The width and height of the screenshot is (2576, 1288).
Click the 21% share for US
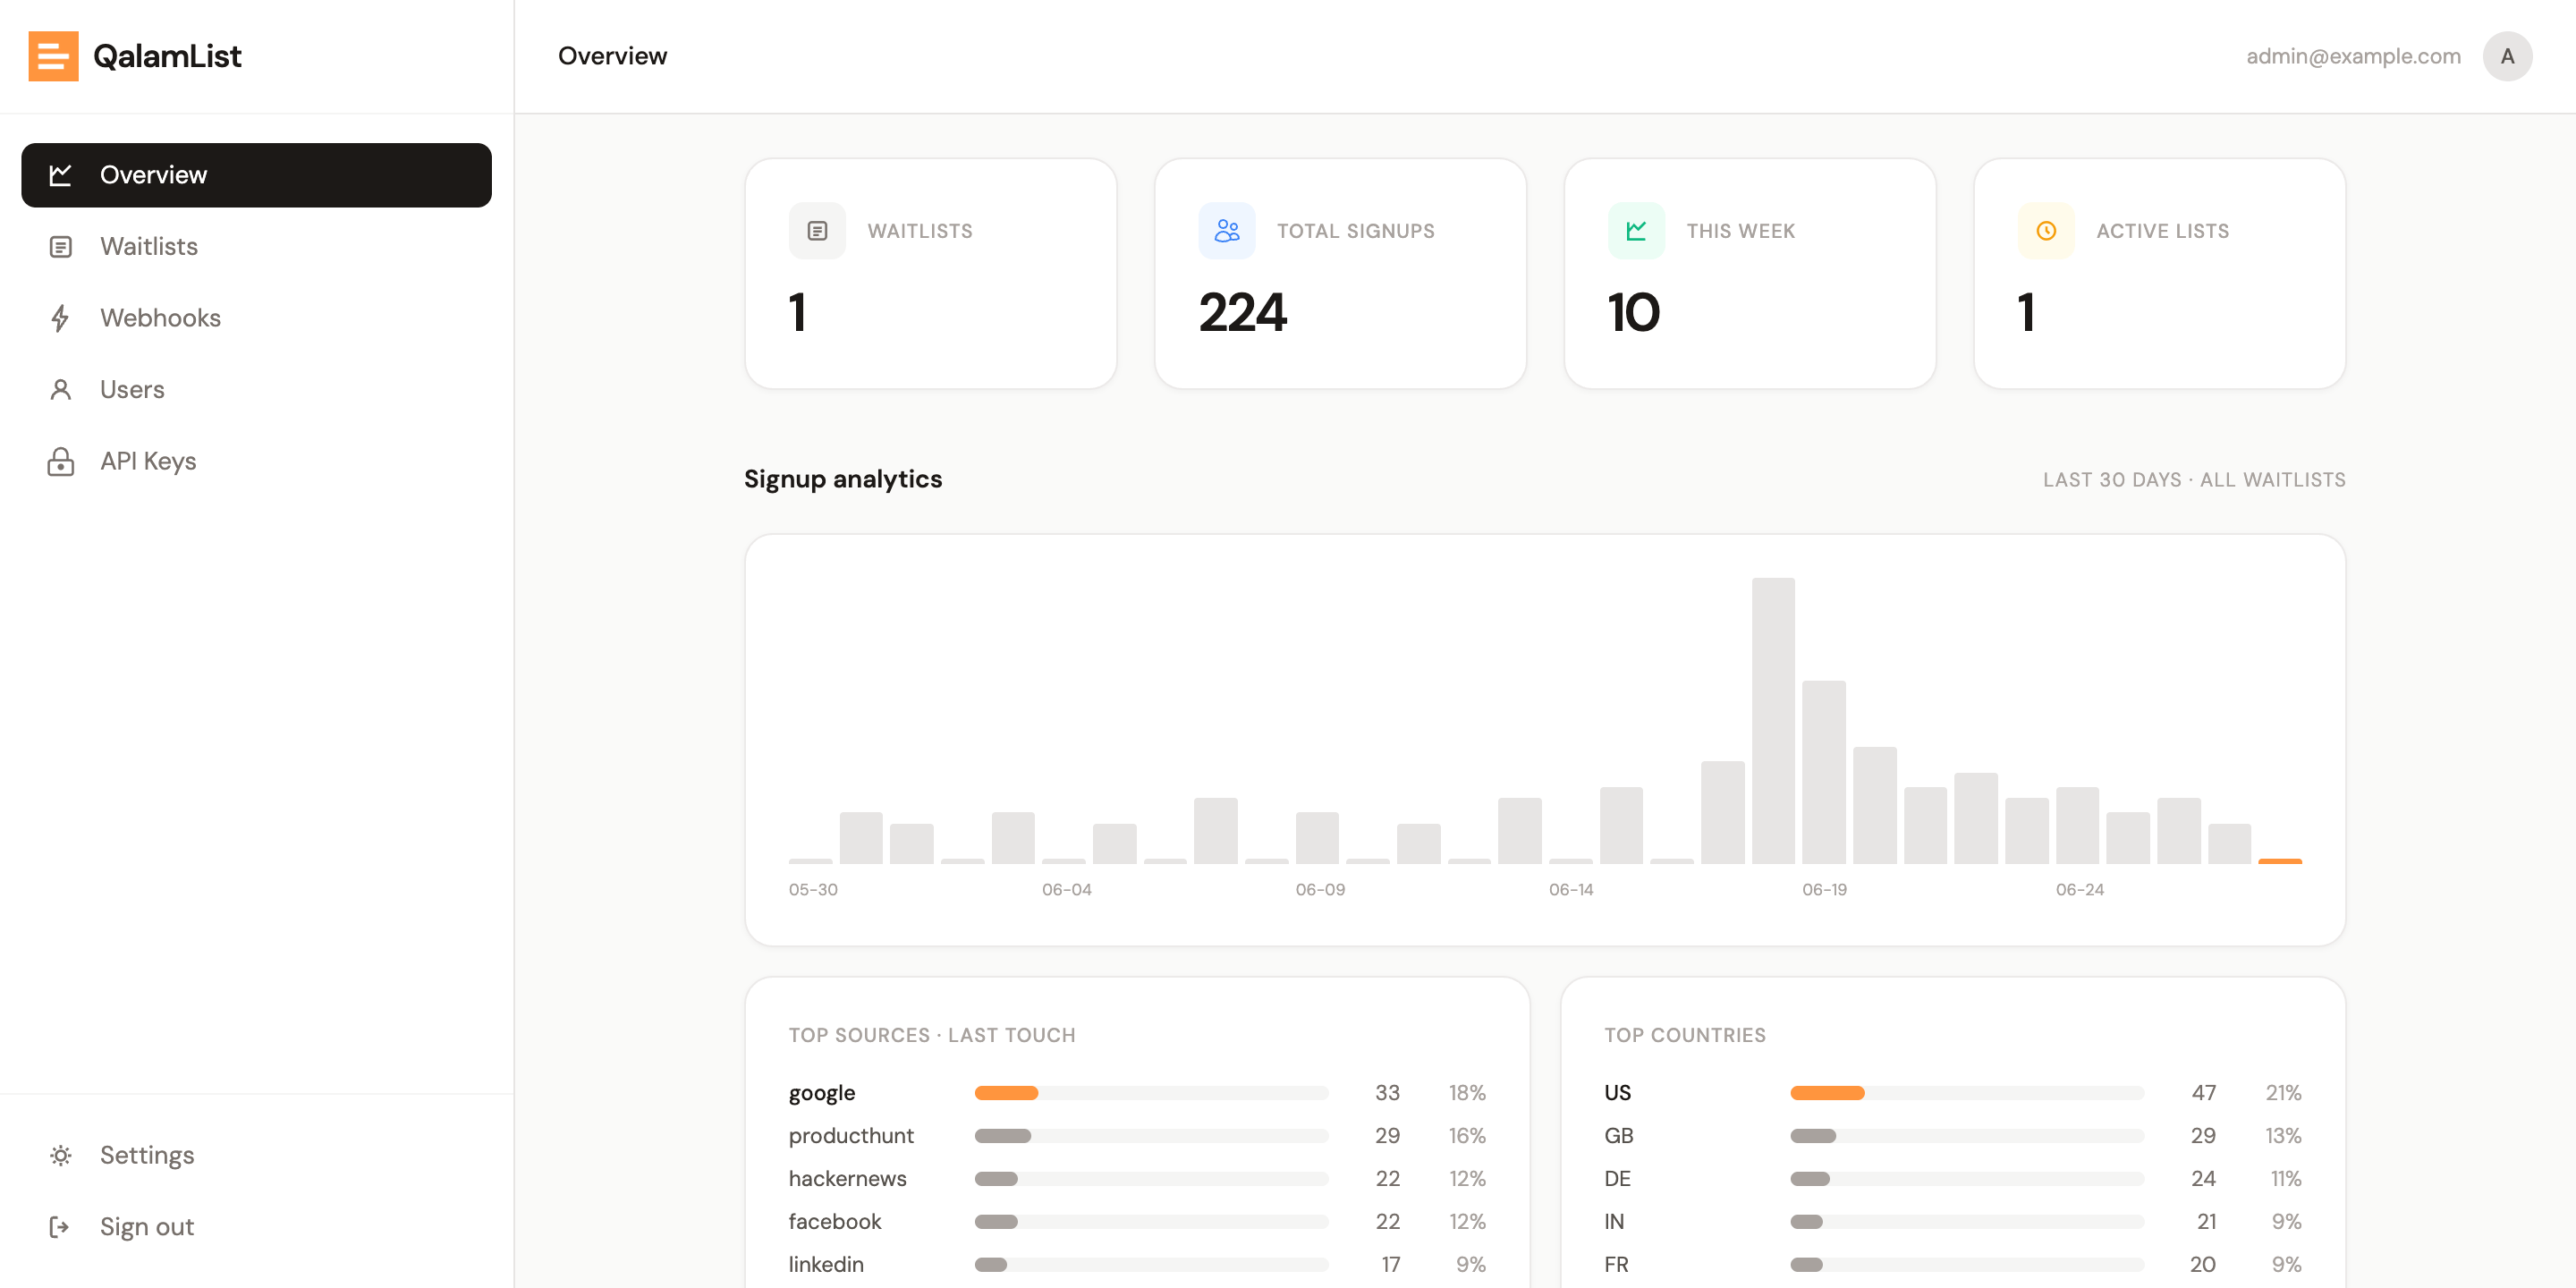coord(2283,1093)
